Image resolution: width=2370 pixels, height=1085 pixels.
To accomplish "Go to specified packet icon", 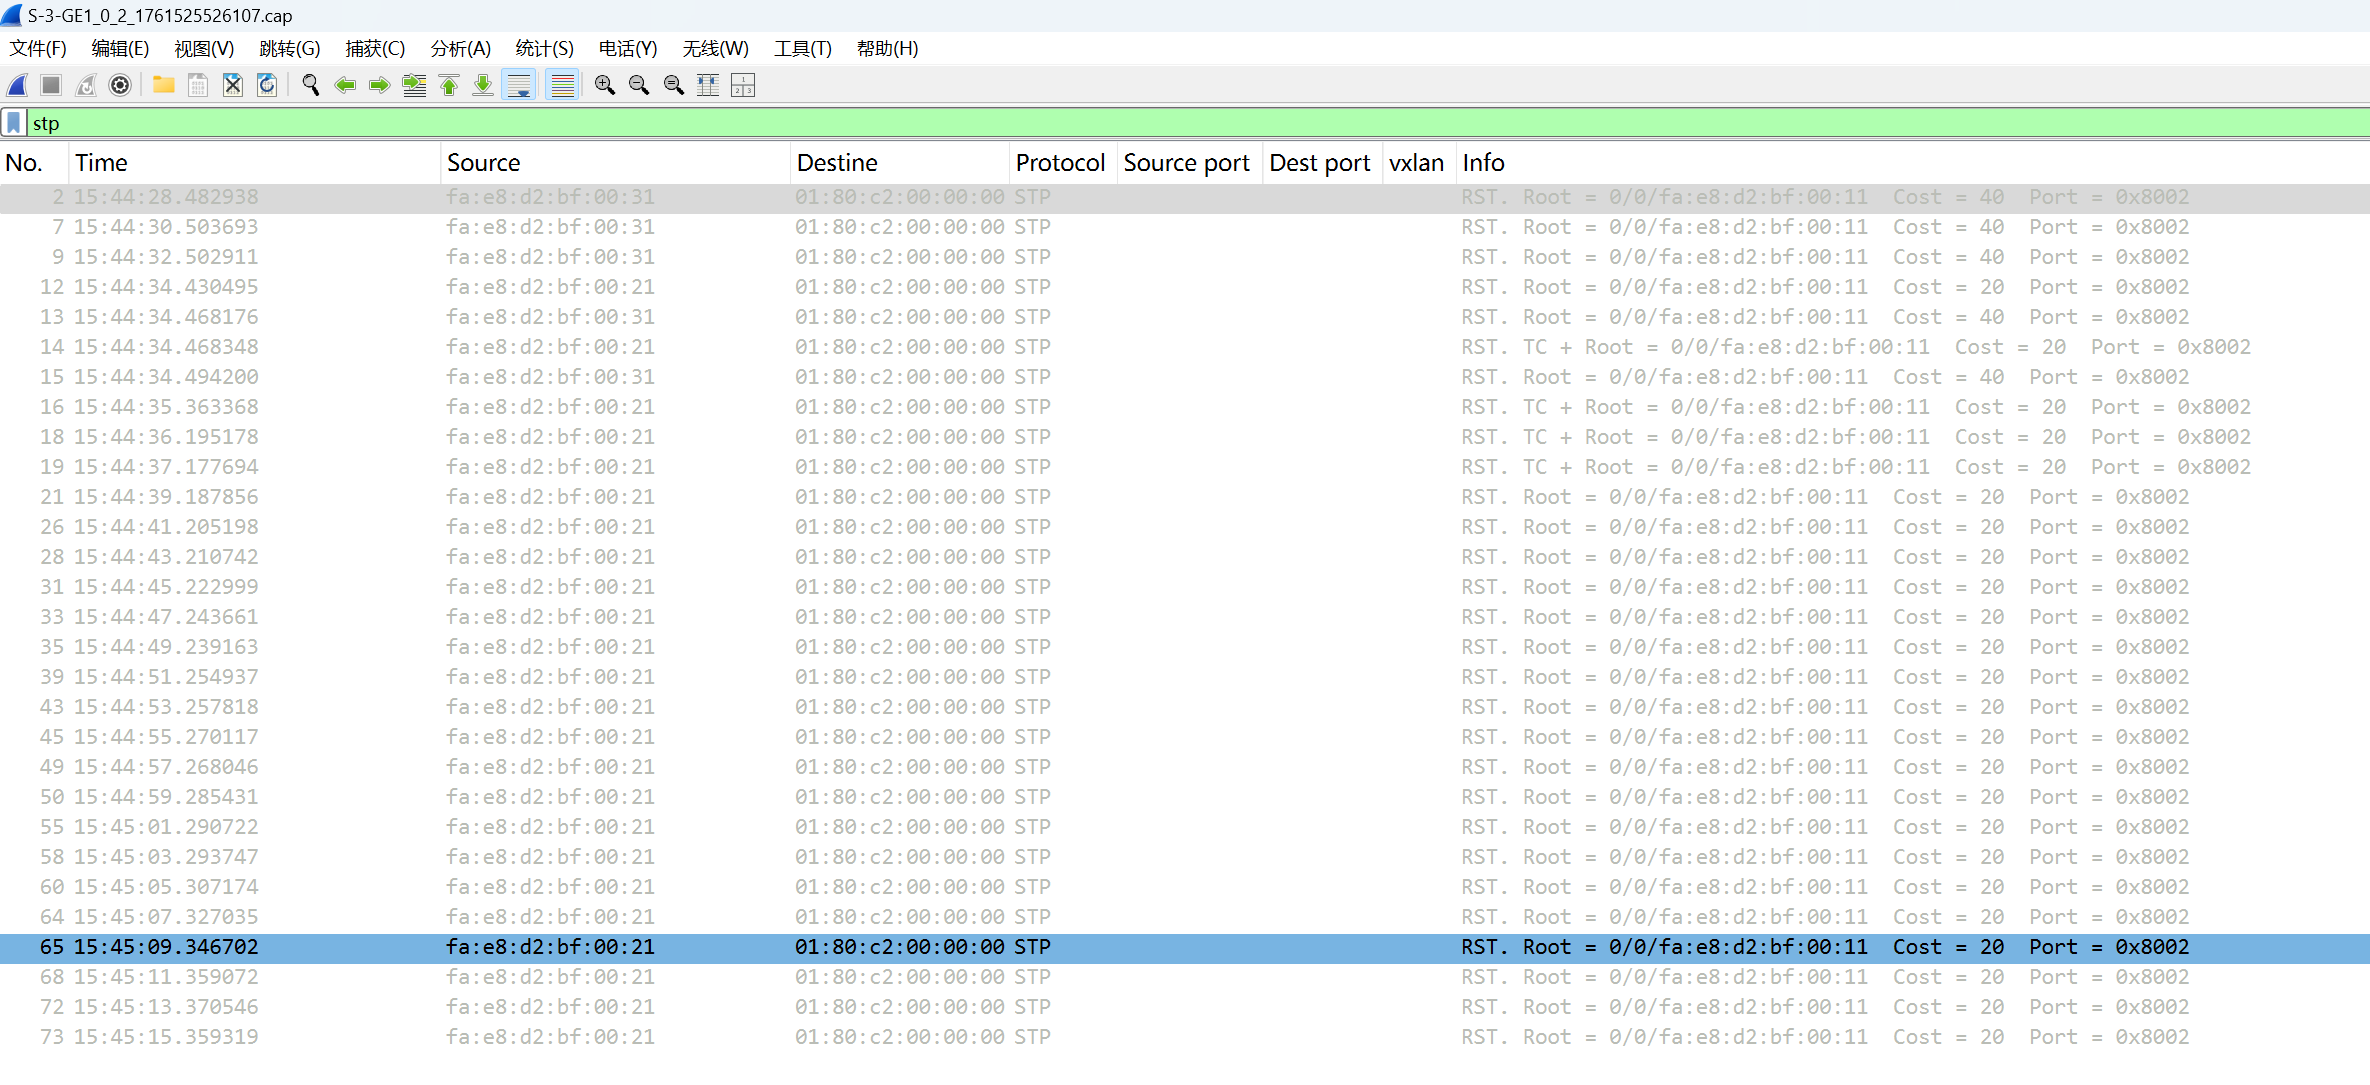I will (x=414, y=85).
